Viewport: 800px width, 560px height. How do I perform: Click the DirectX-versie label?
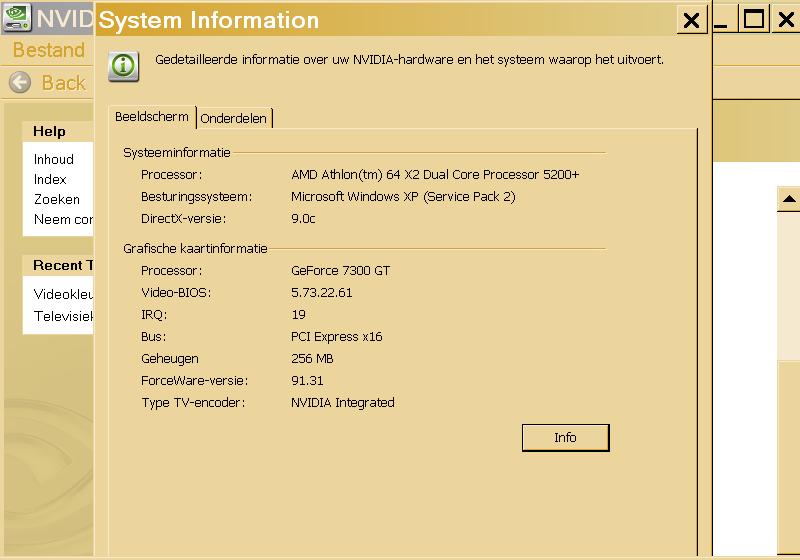183,219
